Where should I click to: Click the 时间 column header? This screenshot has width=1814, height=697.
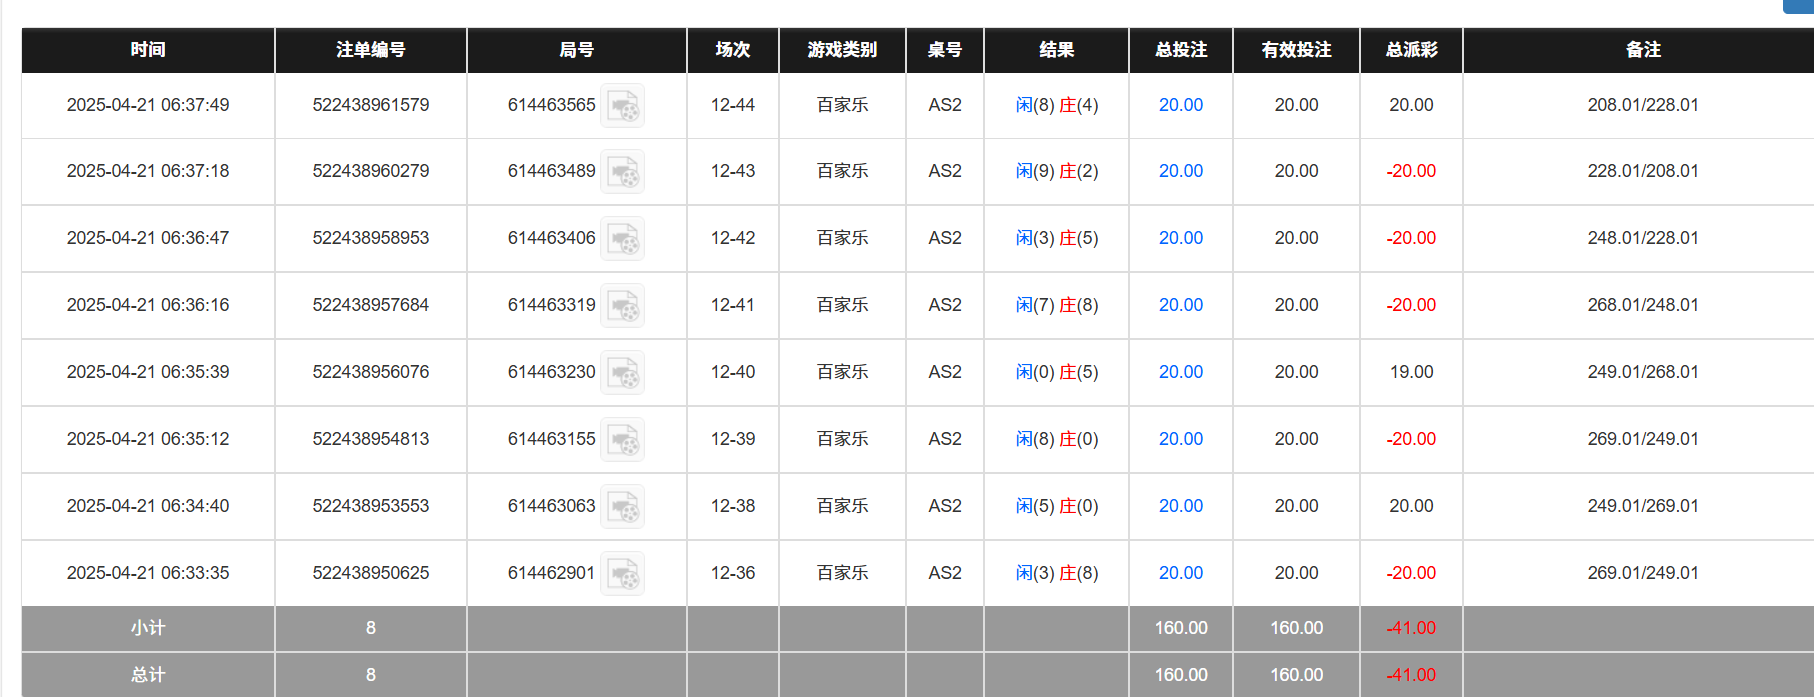[147, 49]
